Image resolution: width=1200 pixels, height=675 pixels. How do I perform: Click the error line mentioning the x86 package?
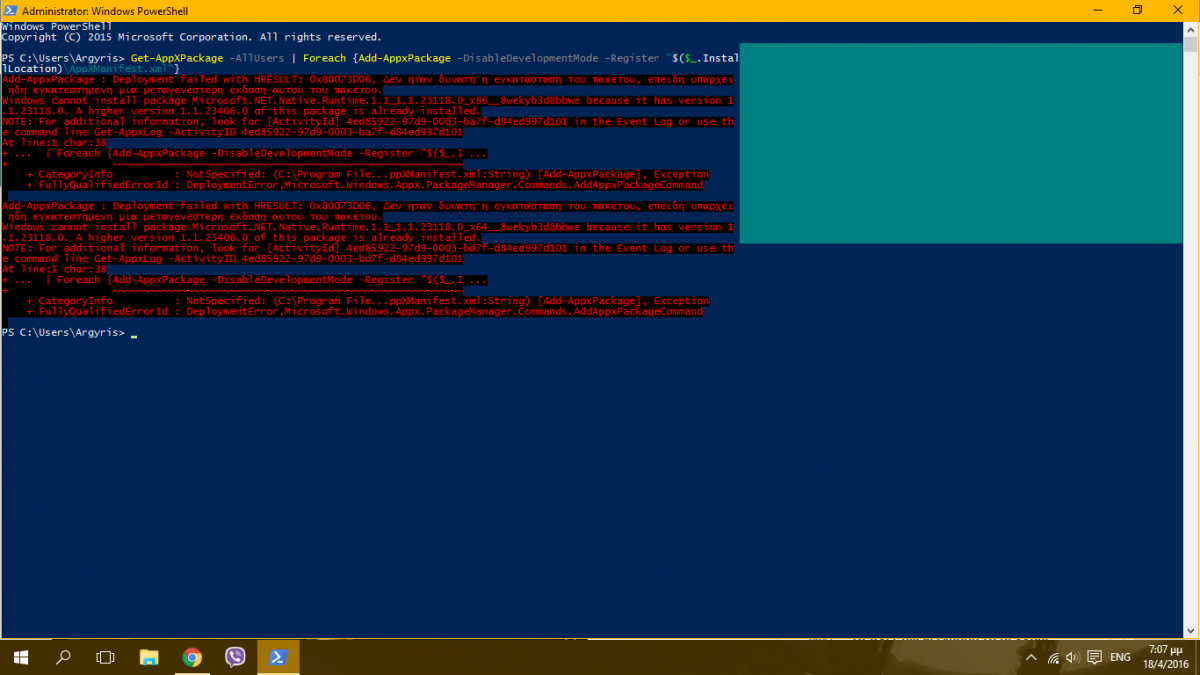pos(368,100)
